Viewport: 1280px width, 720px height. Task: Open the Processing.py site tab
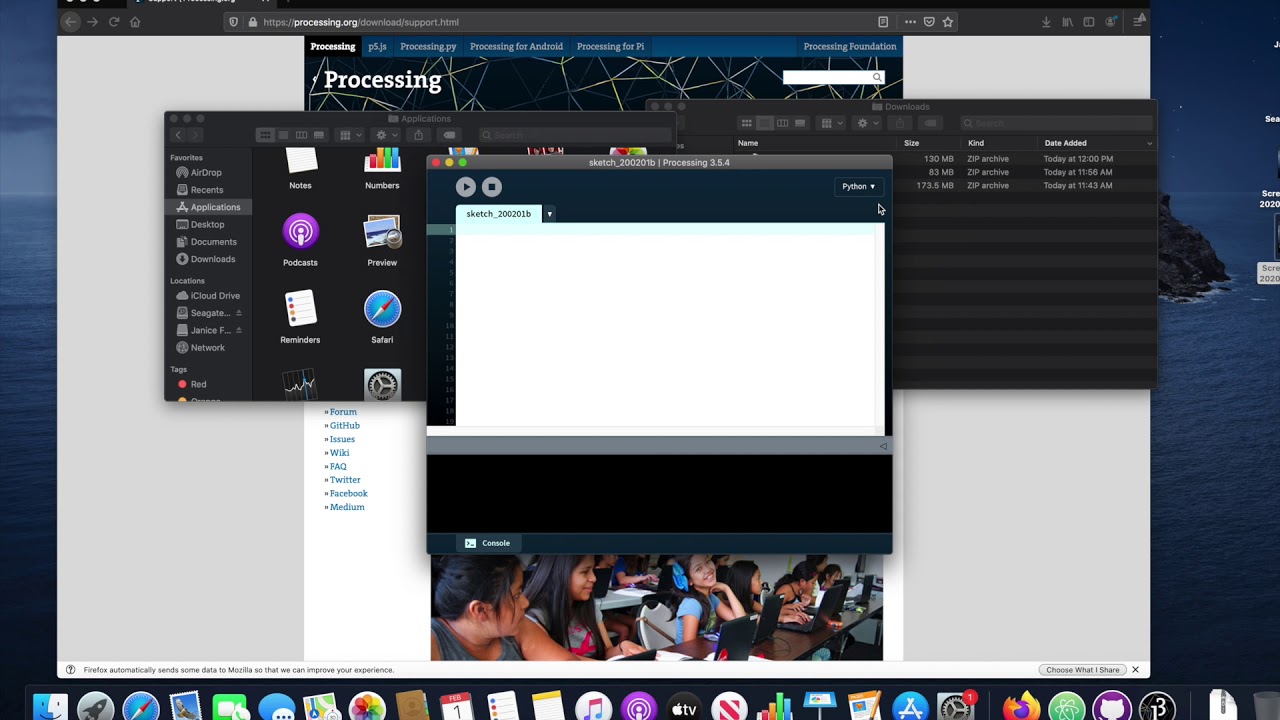(428, 46)
